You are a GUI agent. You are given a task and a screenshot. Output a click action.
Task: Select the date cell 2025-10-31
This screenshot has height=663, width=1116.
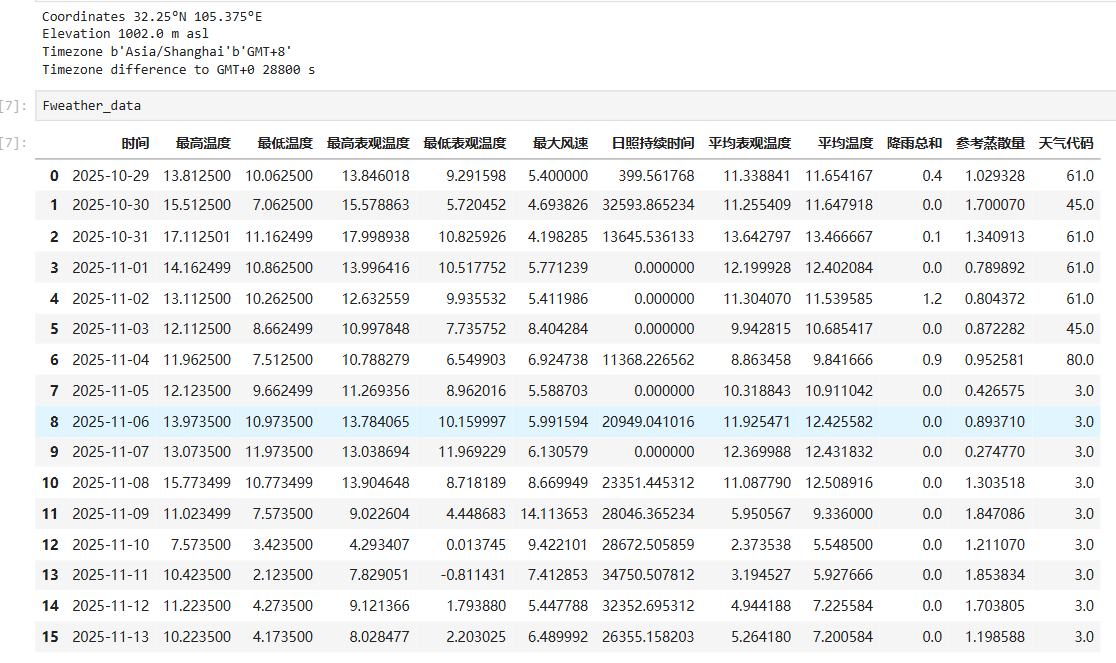111,237
